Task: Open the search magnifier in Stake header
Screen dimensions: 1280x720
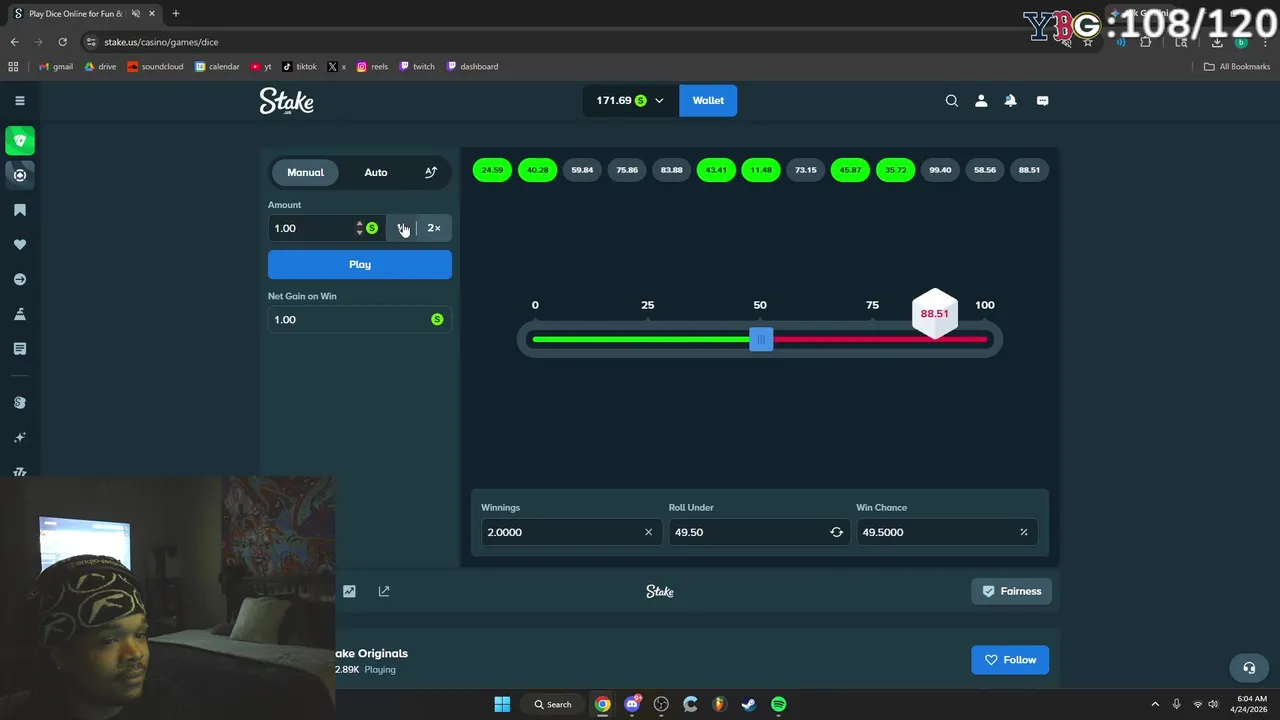Action: click(952, 100)
